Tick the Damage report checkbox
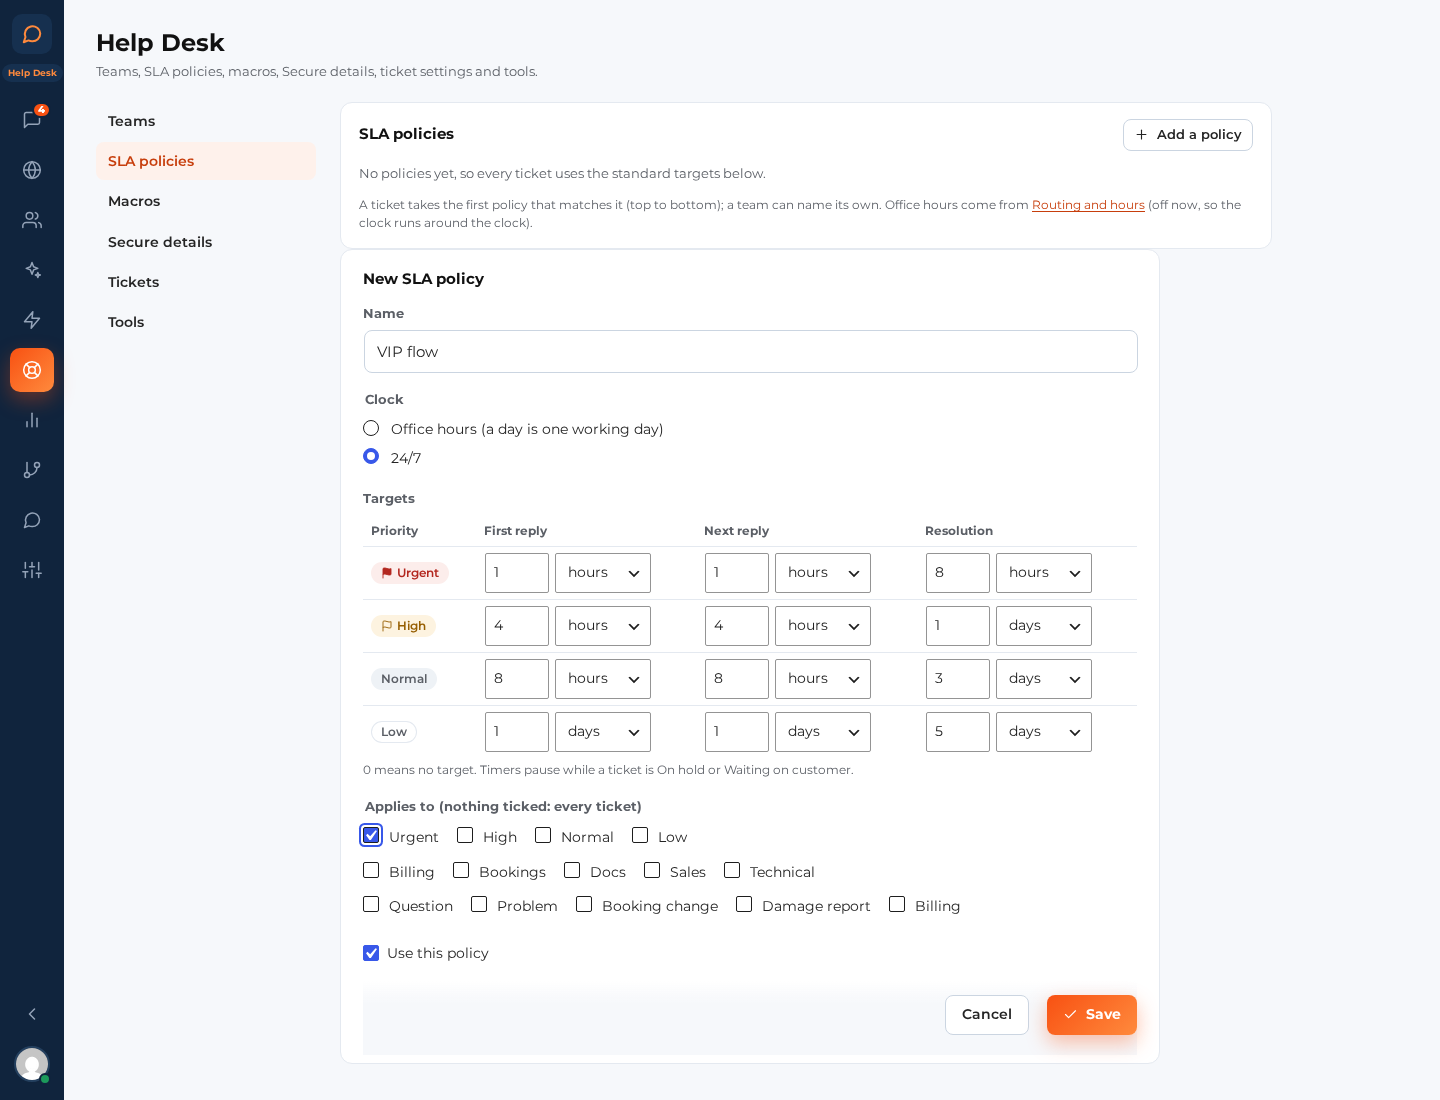 [x=744, y=904]
